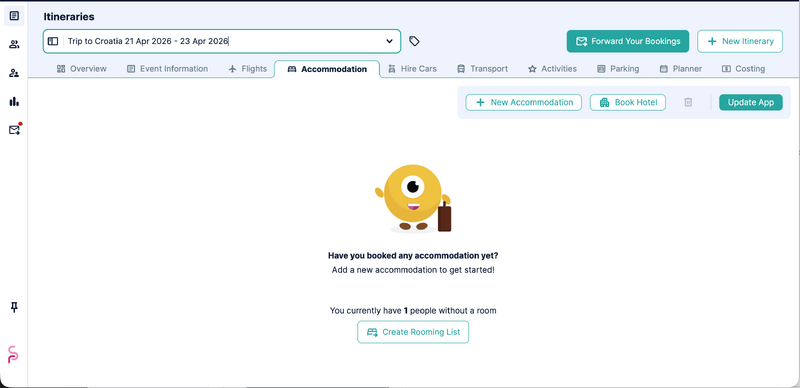Click the Book Hotel button
The width and height of the screenshot is (800, 388).
tap(628, 102)
